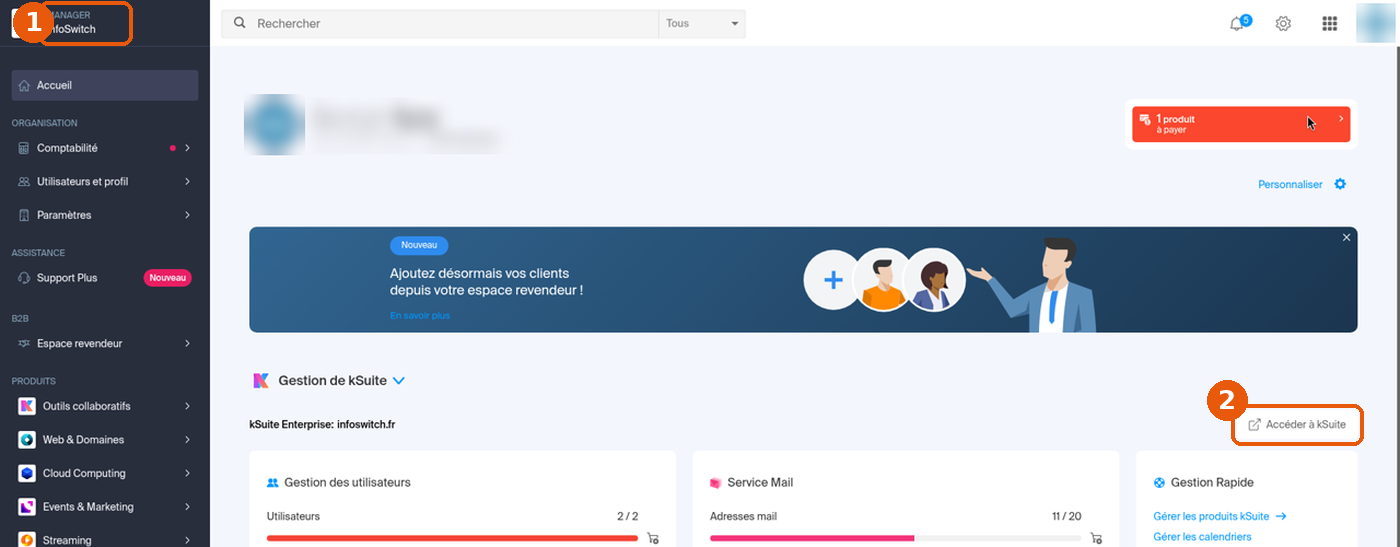Viewport: 1400px width, 547px height.
Task: Click the Nouveau badge beside Support Plus
Action: click(167, 278)
